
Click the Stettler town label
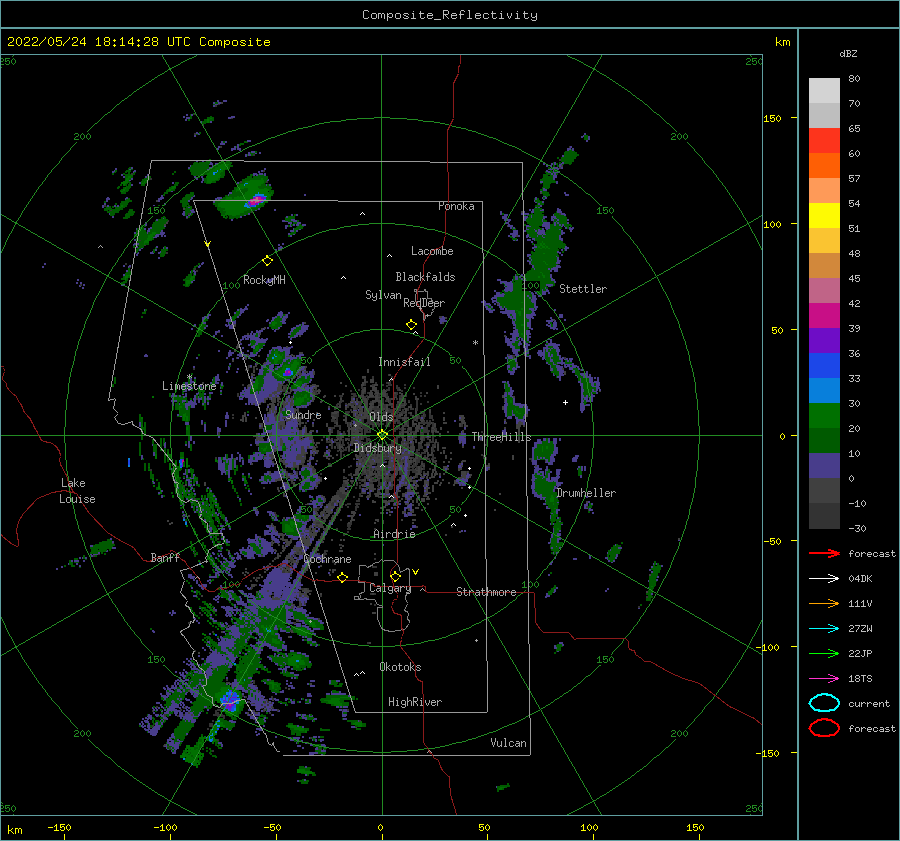(583, 289)
